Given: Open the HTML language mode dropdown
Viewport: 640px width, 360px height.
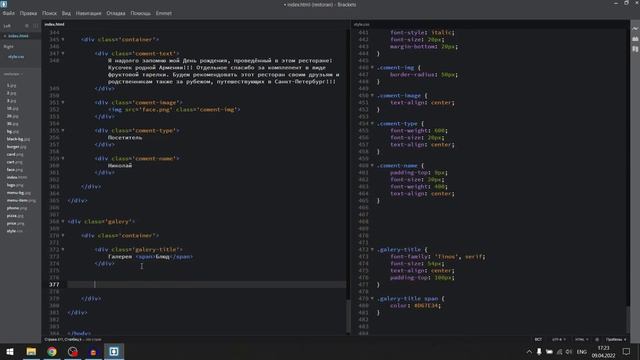Looking at the screenshot, I should [581, 340].
